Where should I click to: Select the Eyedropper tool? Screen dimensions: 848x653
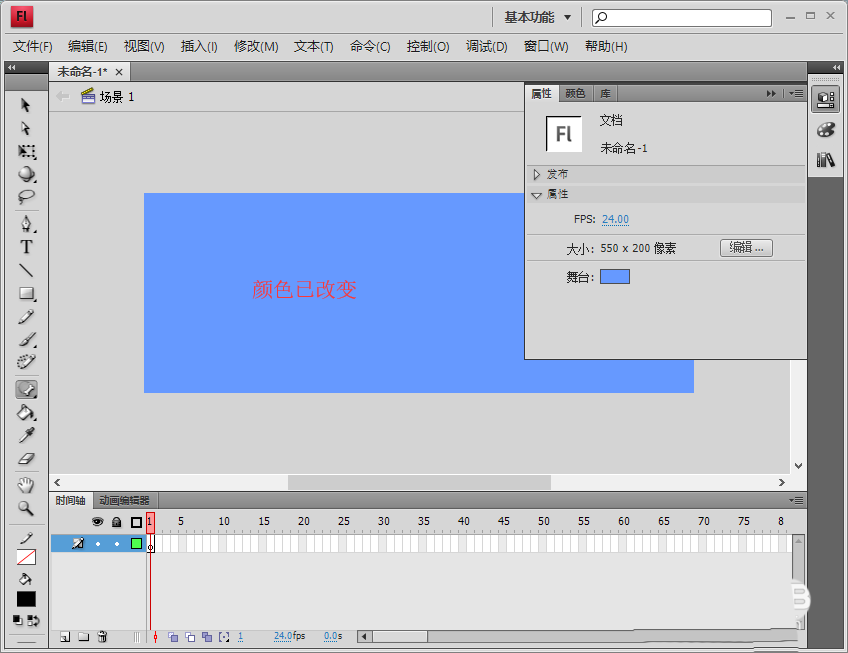coord(26,435)
